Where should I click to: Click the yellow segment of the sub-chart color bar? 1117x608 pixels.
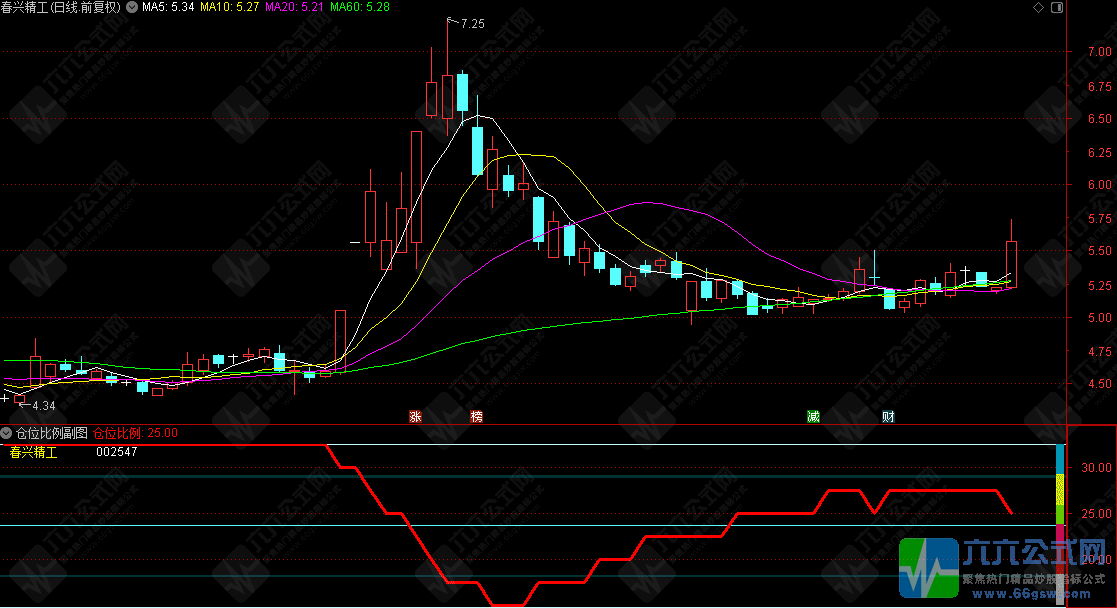tap(1060, 491)
